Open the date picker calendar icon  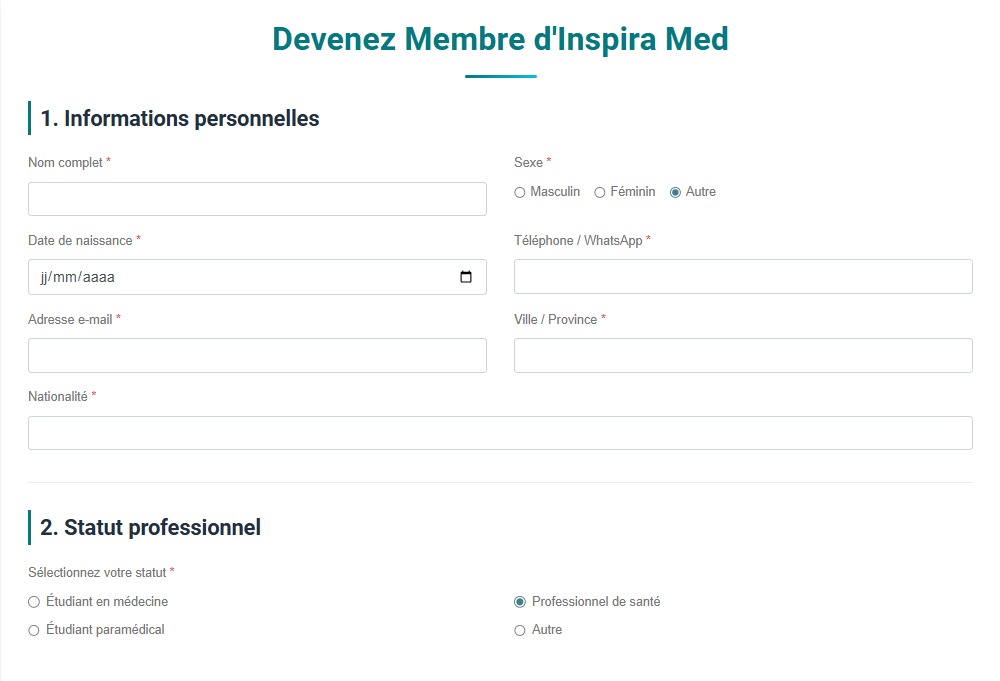tap(466, 277)
